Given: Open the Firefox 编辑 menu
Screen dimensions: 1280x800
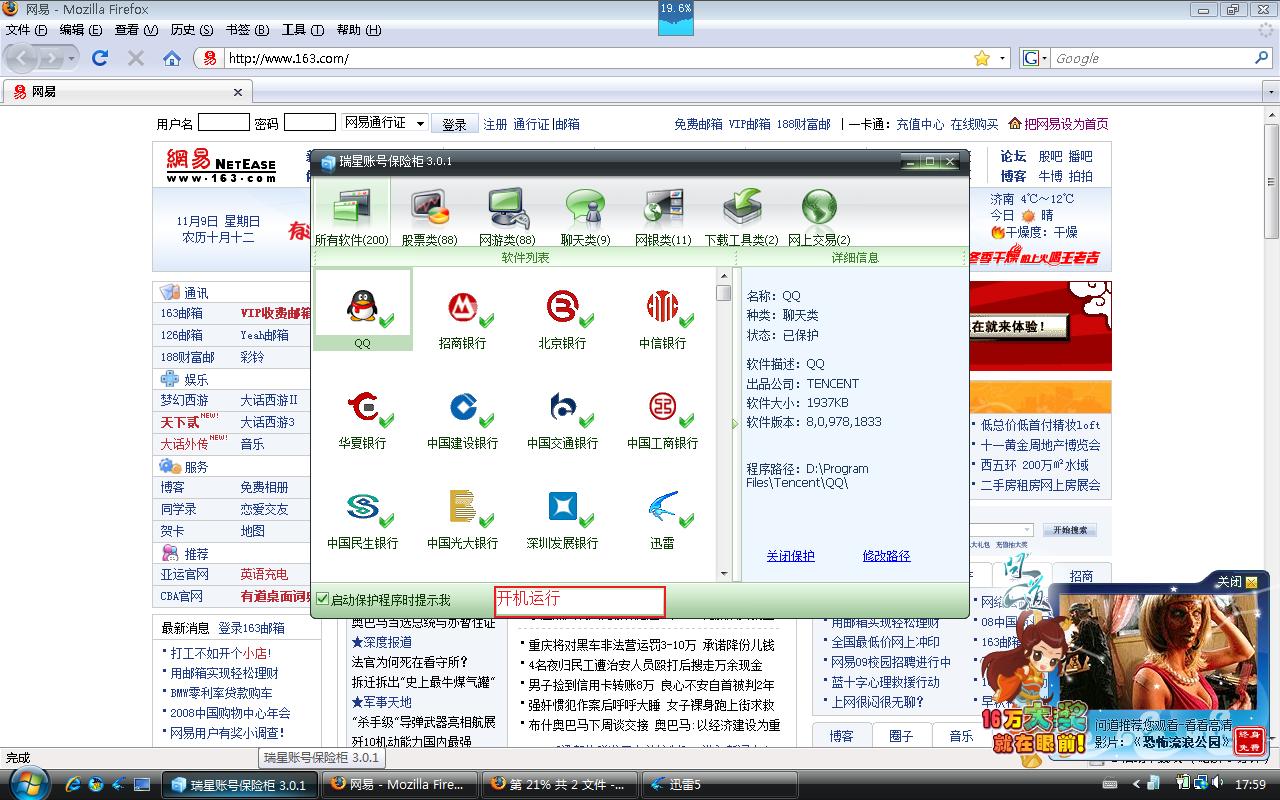Looking at the screenshot, I should pos(79,30).
